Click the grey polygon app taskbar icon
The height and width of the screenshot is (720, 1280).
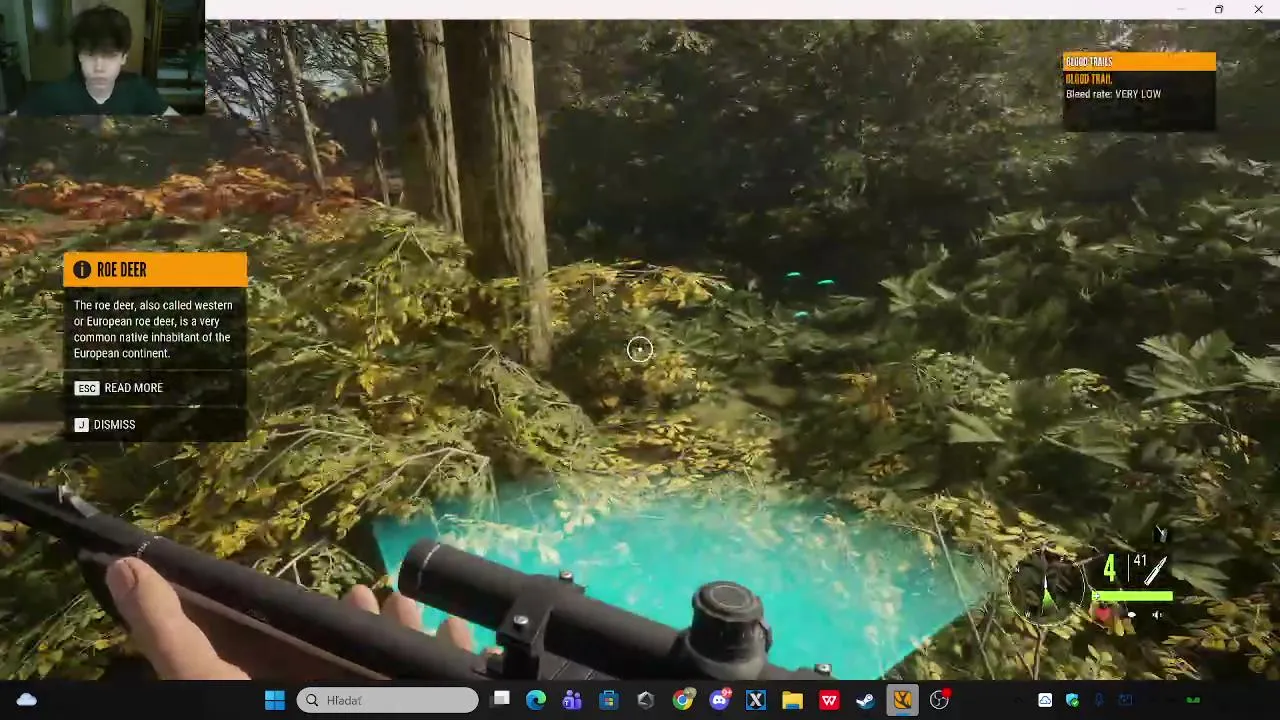coord(645,700)
